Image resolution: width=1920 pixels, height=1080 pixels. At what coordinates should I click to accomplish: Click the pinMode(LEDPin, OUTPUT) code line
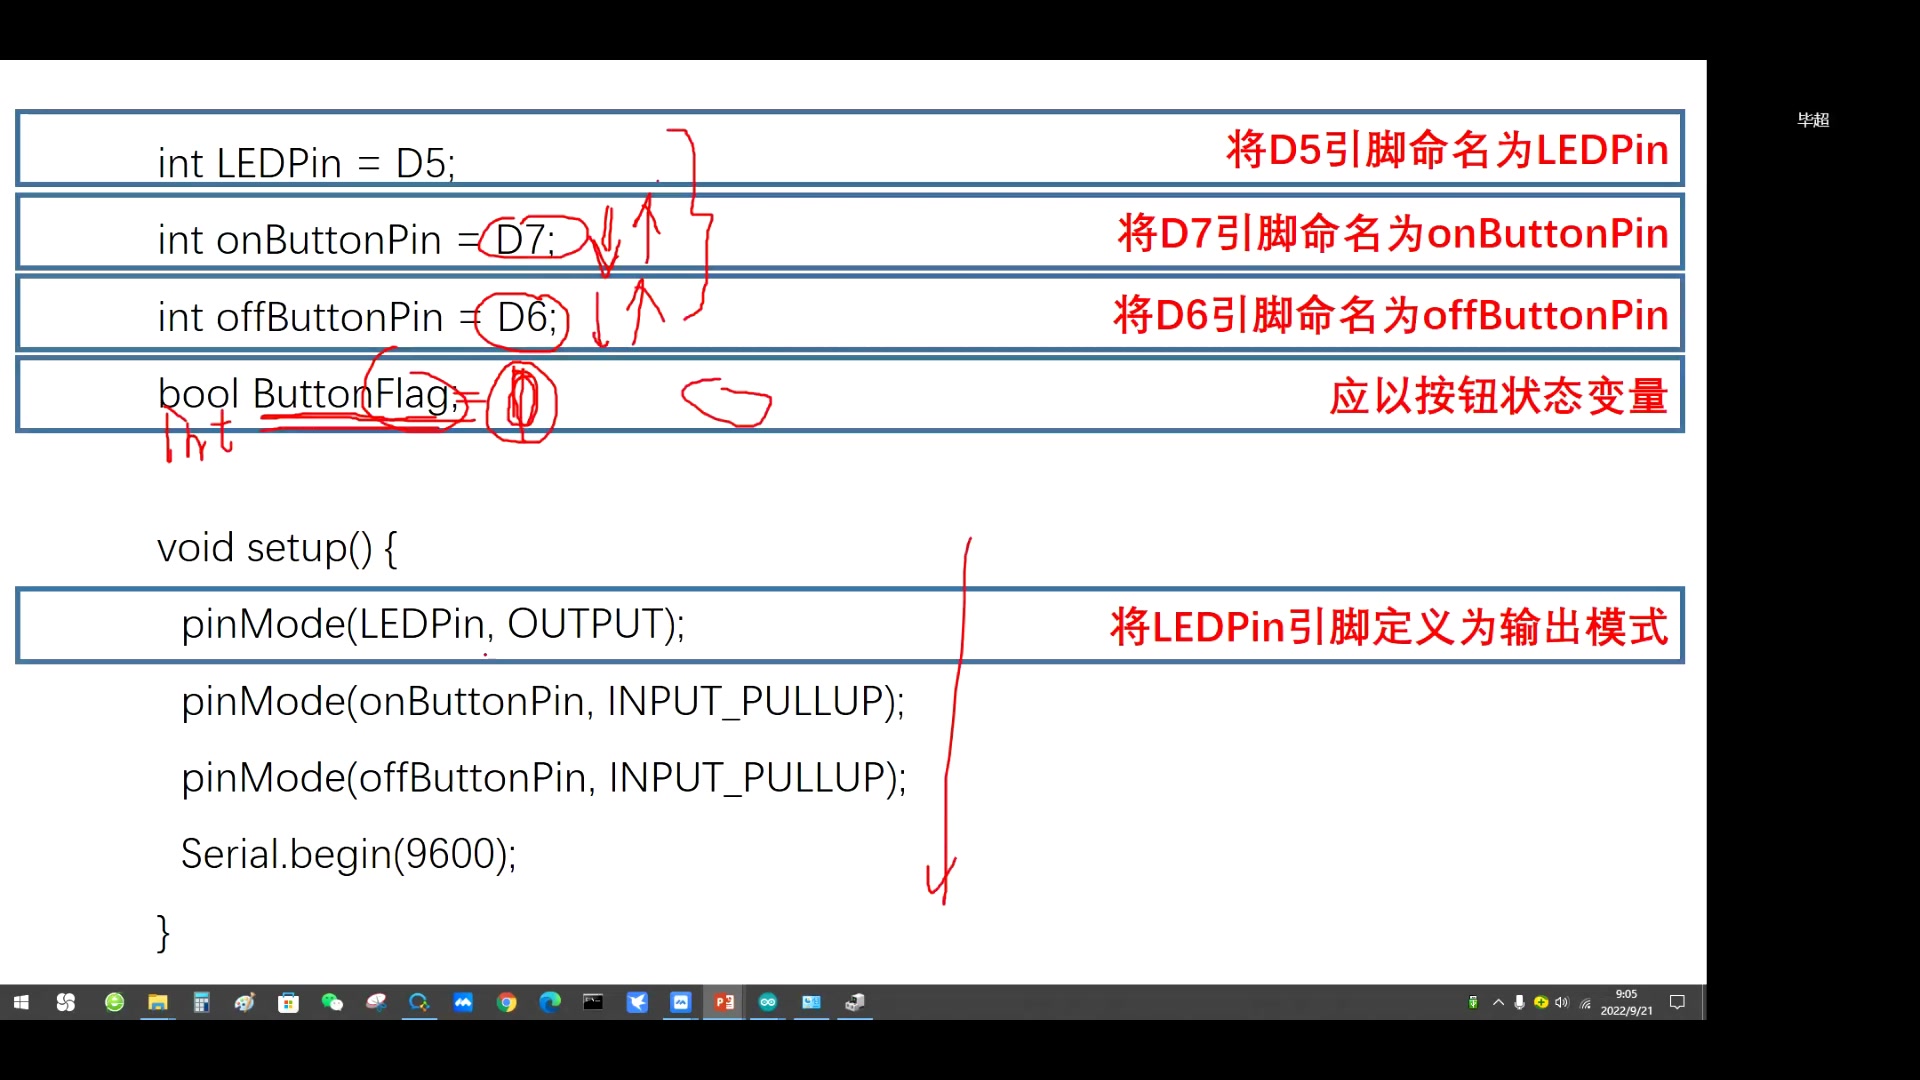tap(432, 624)
